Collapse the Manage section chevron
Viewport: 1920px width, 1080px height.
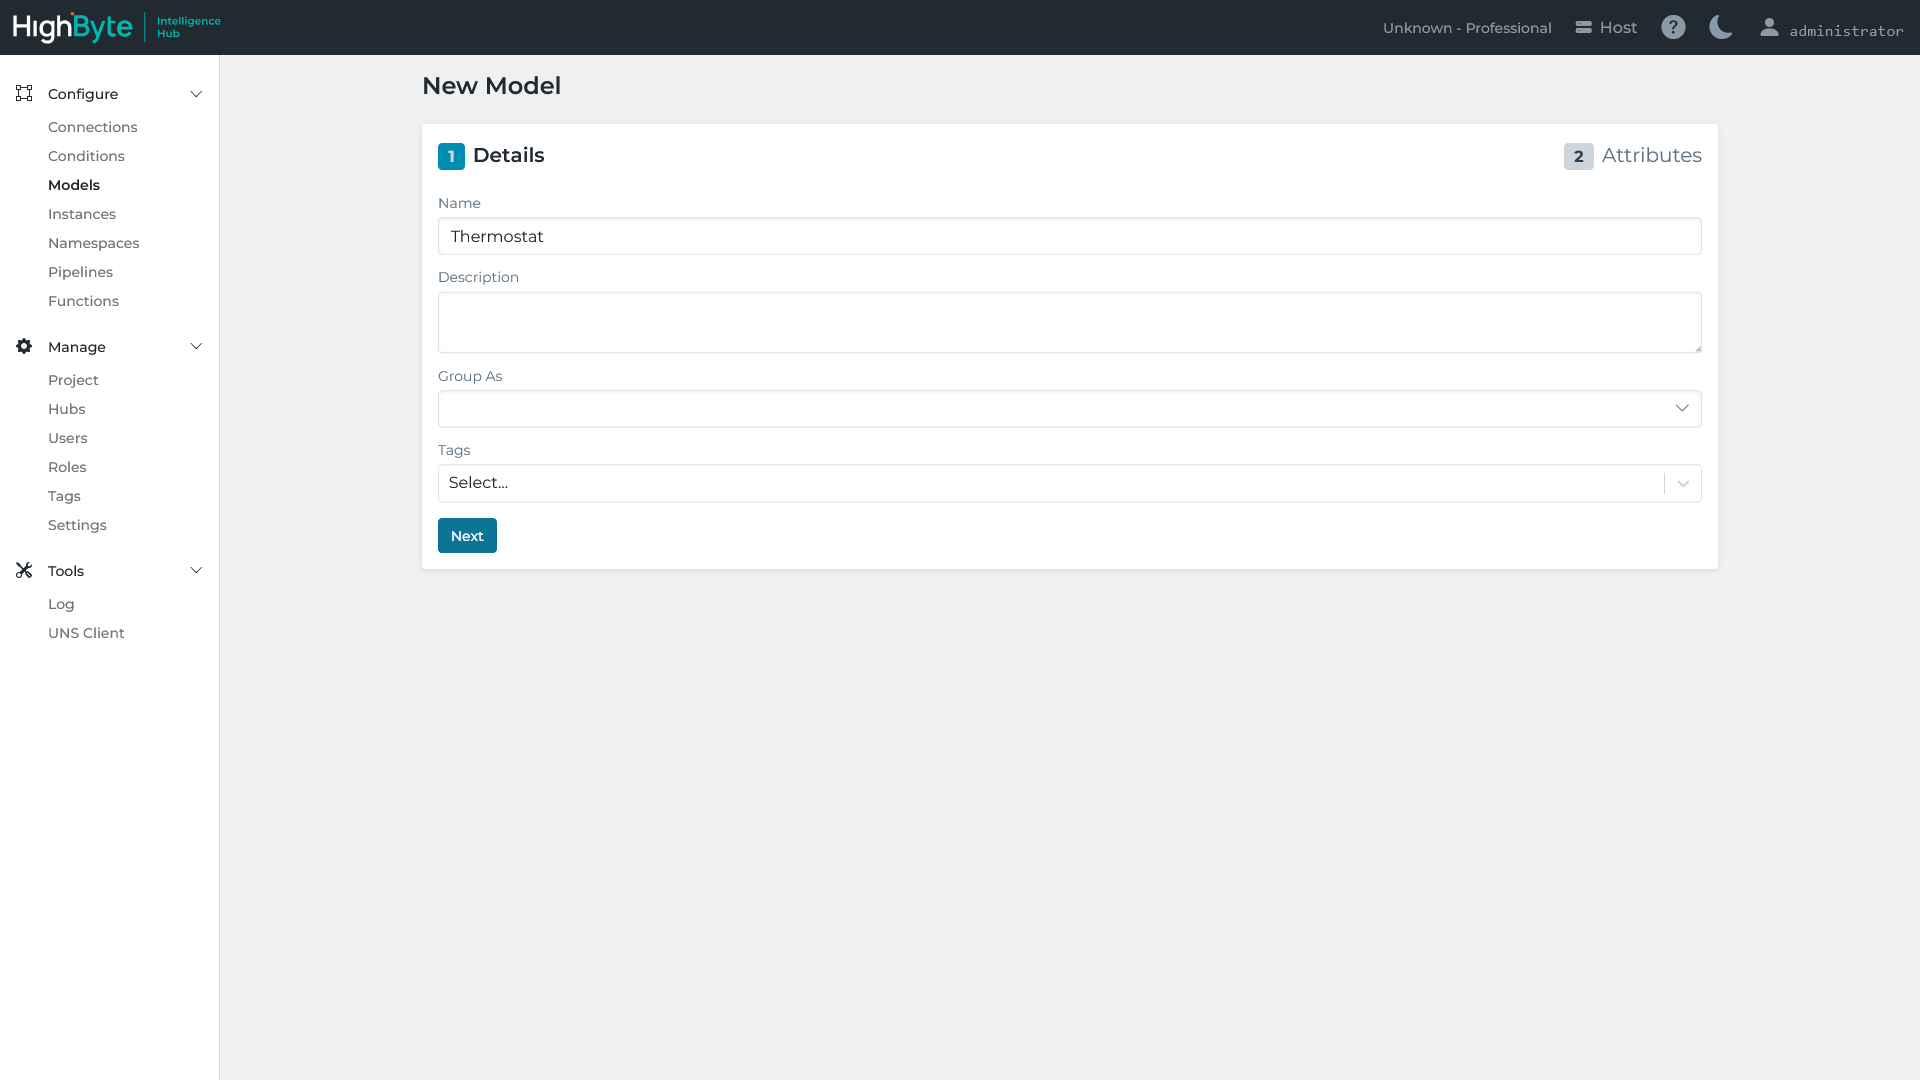196,346
